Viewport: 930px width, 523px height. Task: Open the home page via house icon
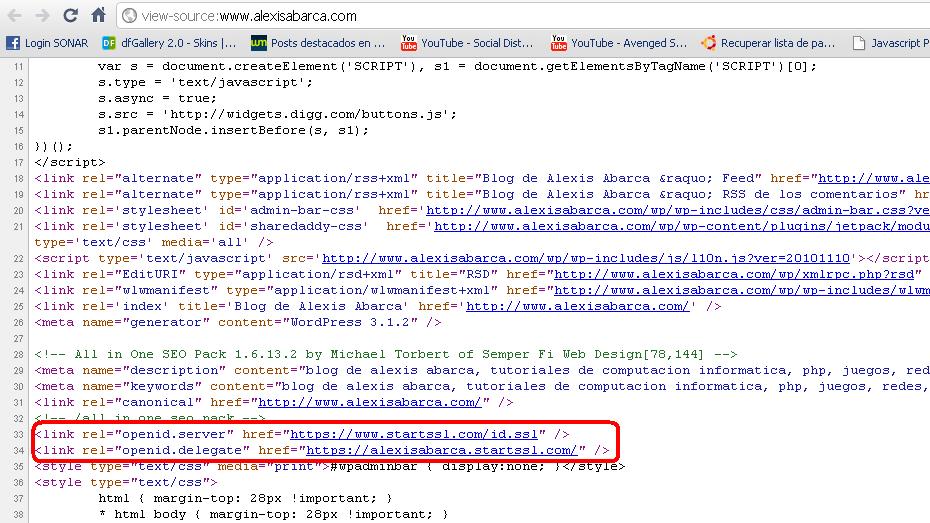click(x=98, y=15)
